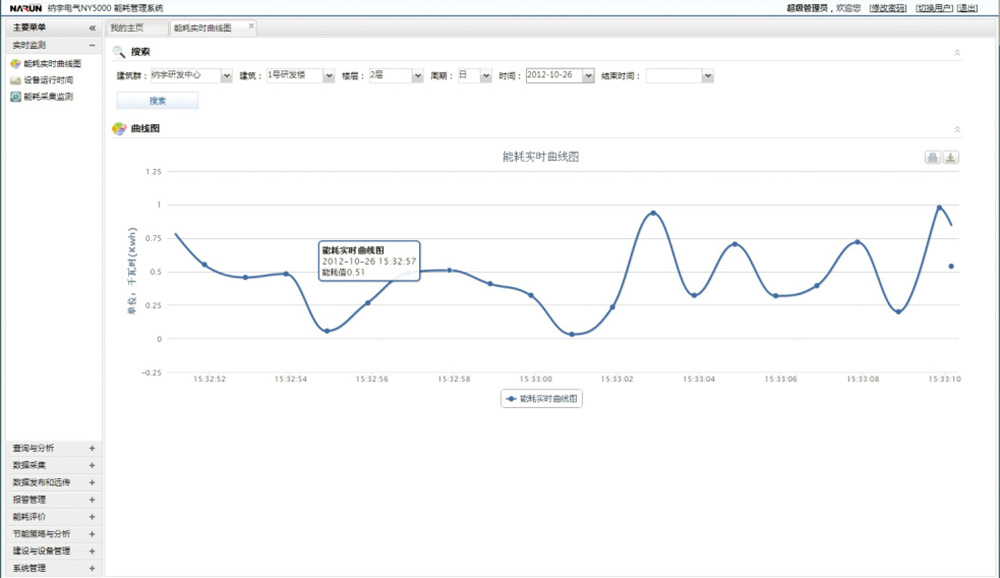The image size is (1000, 578).
Task: Click the magnifier icon beside 搜索 heading
Action: click(x=119, y=52)
